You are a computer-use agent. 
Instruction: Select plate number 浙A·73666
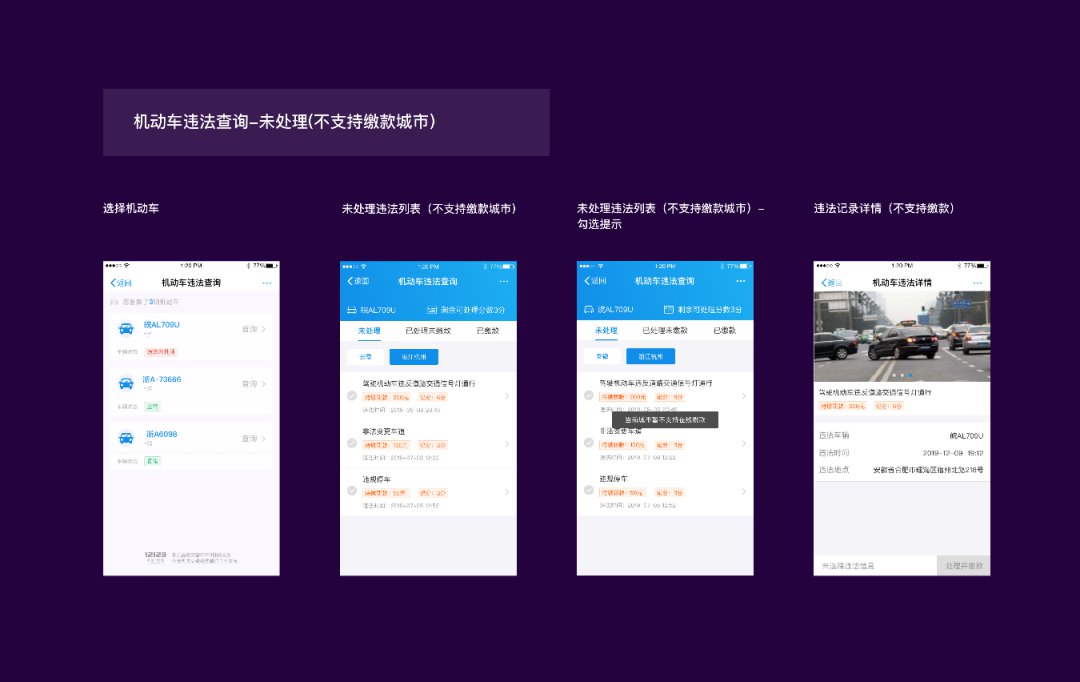[x=162, y=380]
